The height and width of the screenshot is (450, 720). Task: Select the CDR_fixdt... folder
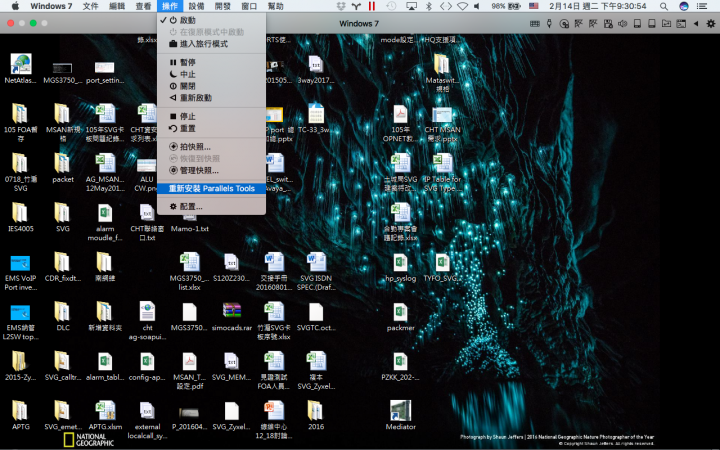click(63, 267)
